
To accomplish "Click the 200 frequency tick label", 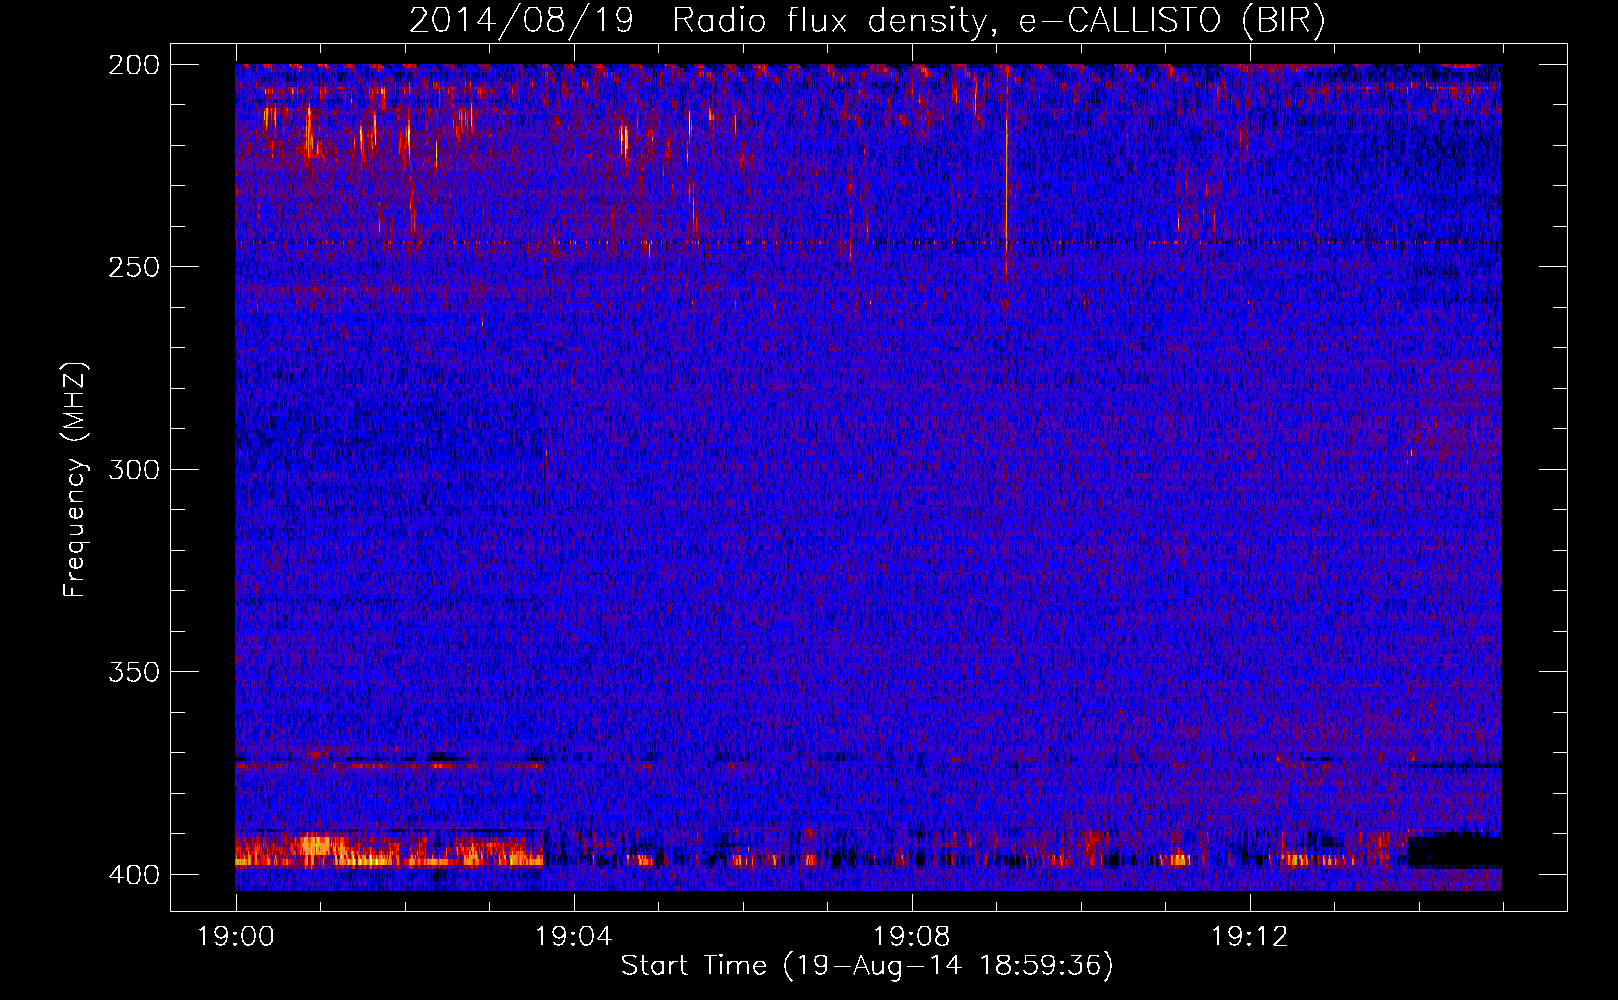I will click(134, 65).
